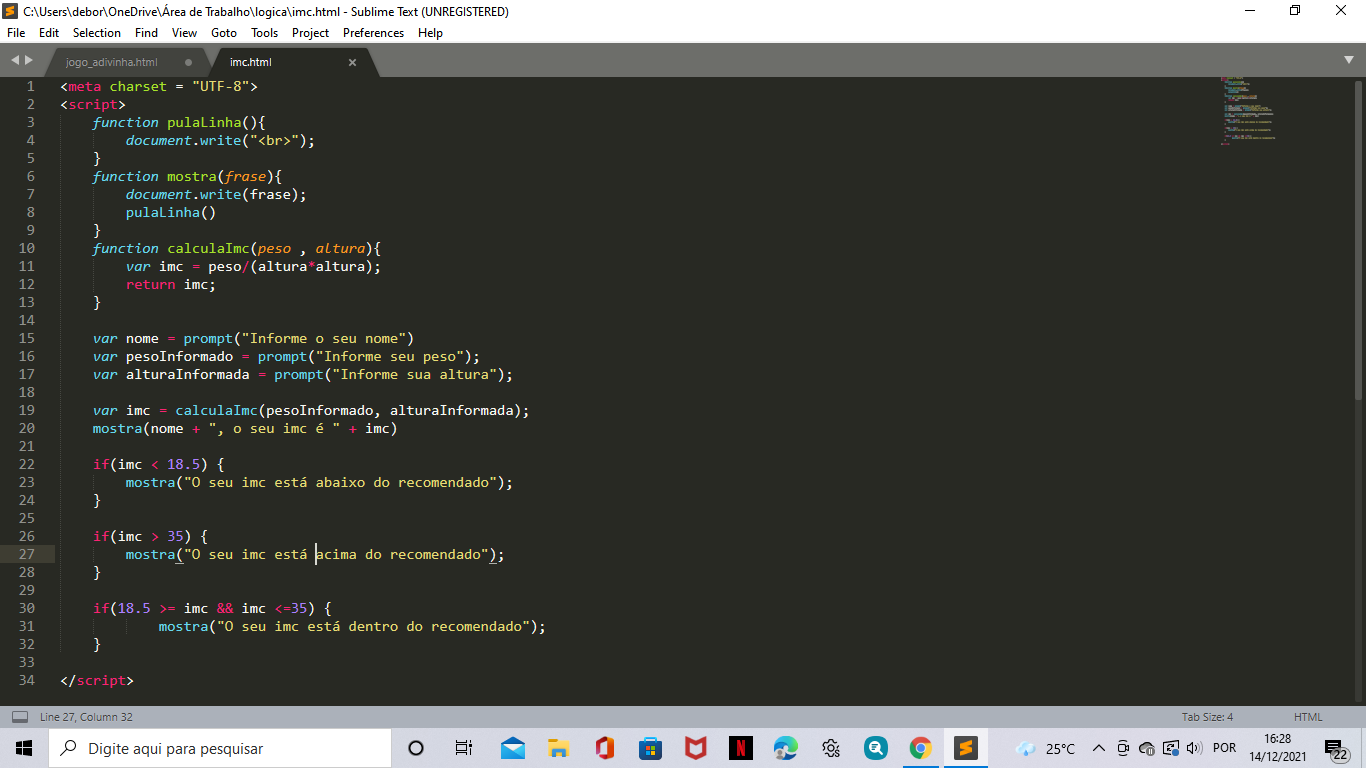Open the Tools menu
Image resolution: width=1366 pixels, height=768 pixels.
[265, 33]
